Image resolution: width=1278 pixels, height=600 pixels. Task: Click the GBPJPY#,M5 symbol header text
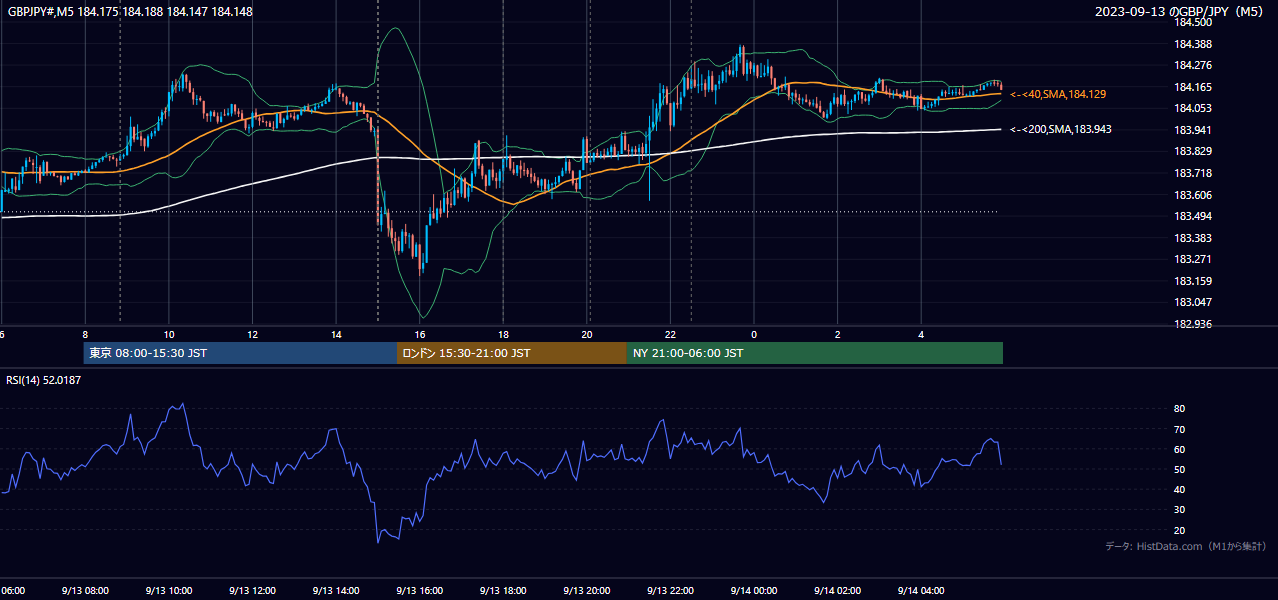pyautogui.click(x=39, y=11)
